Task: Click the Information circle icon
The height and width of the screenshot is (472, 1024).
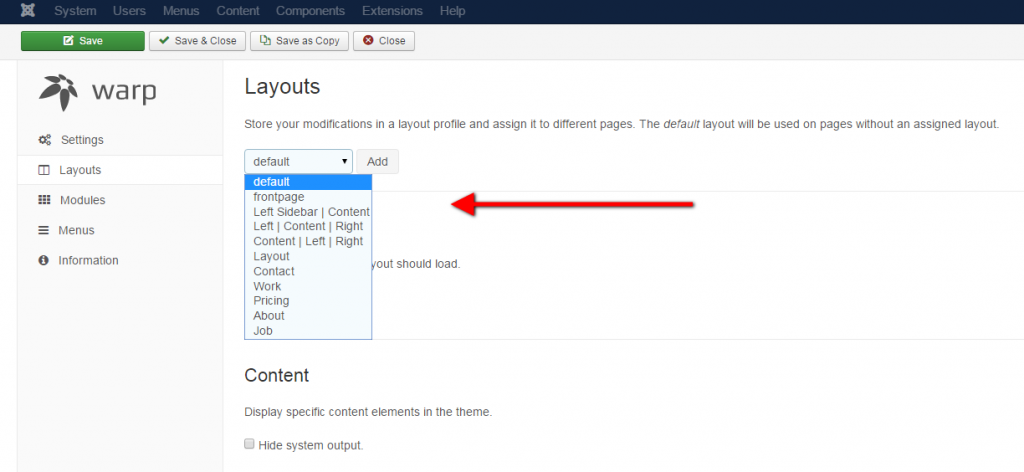Action: coord(44,260)
